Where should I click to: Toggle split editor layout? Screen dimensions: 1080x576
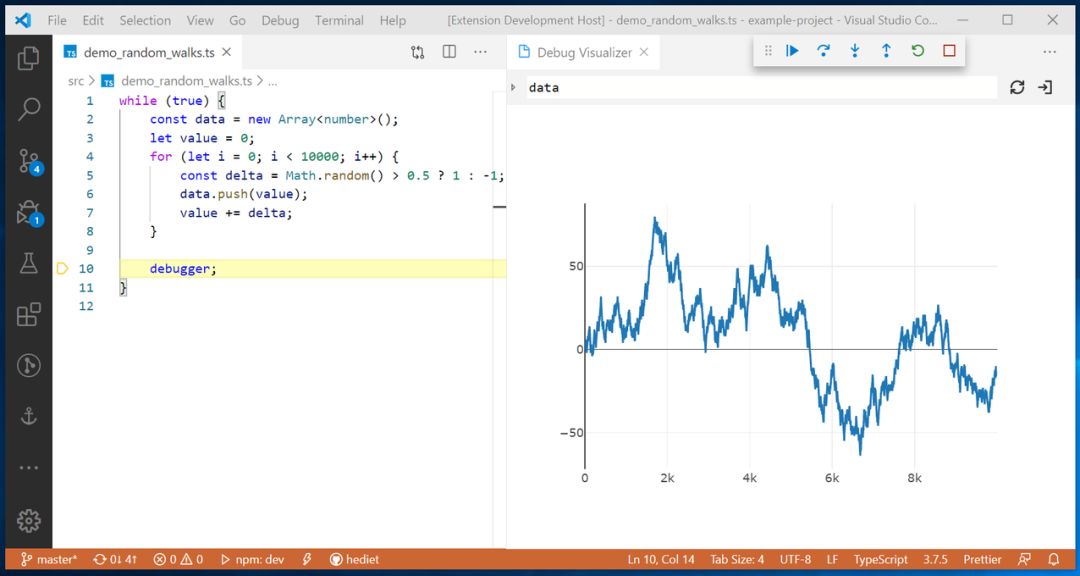[x=449, y=52]
